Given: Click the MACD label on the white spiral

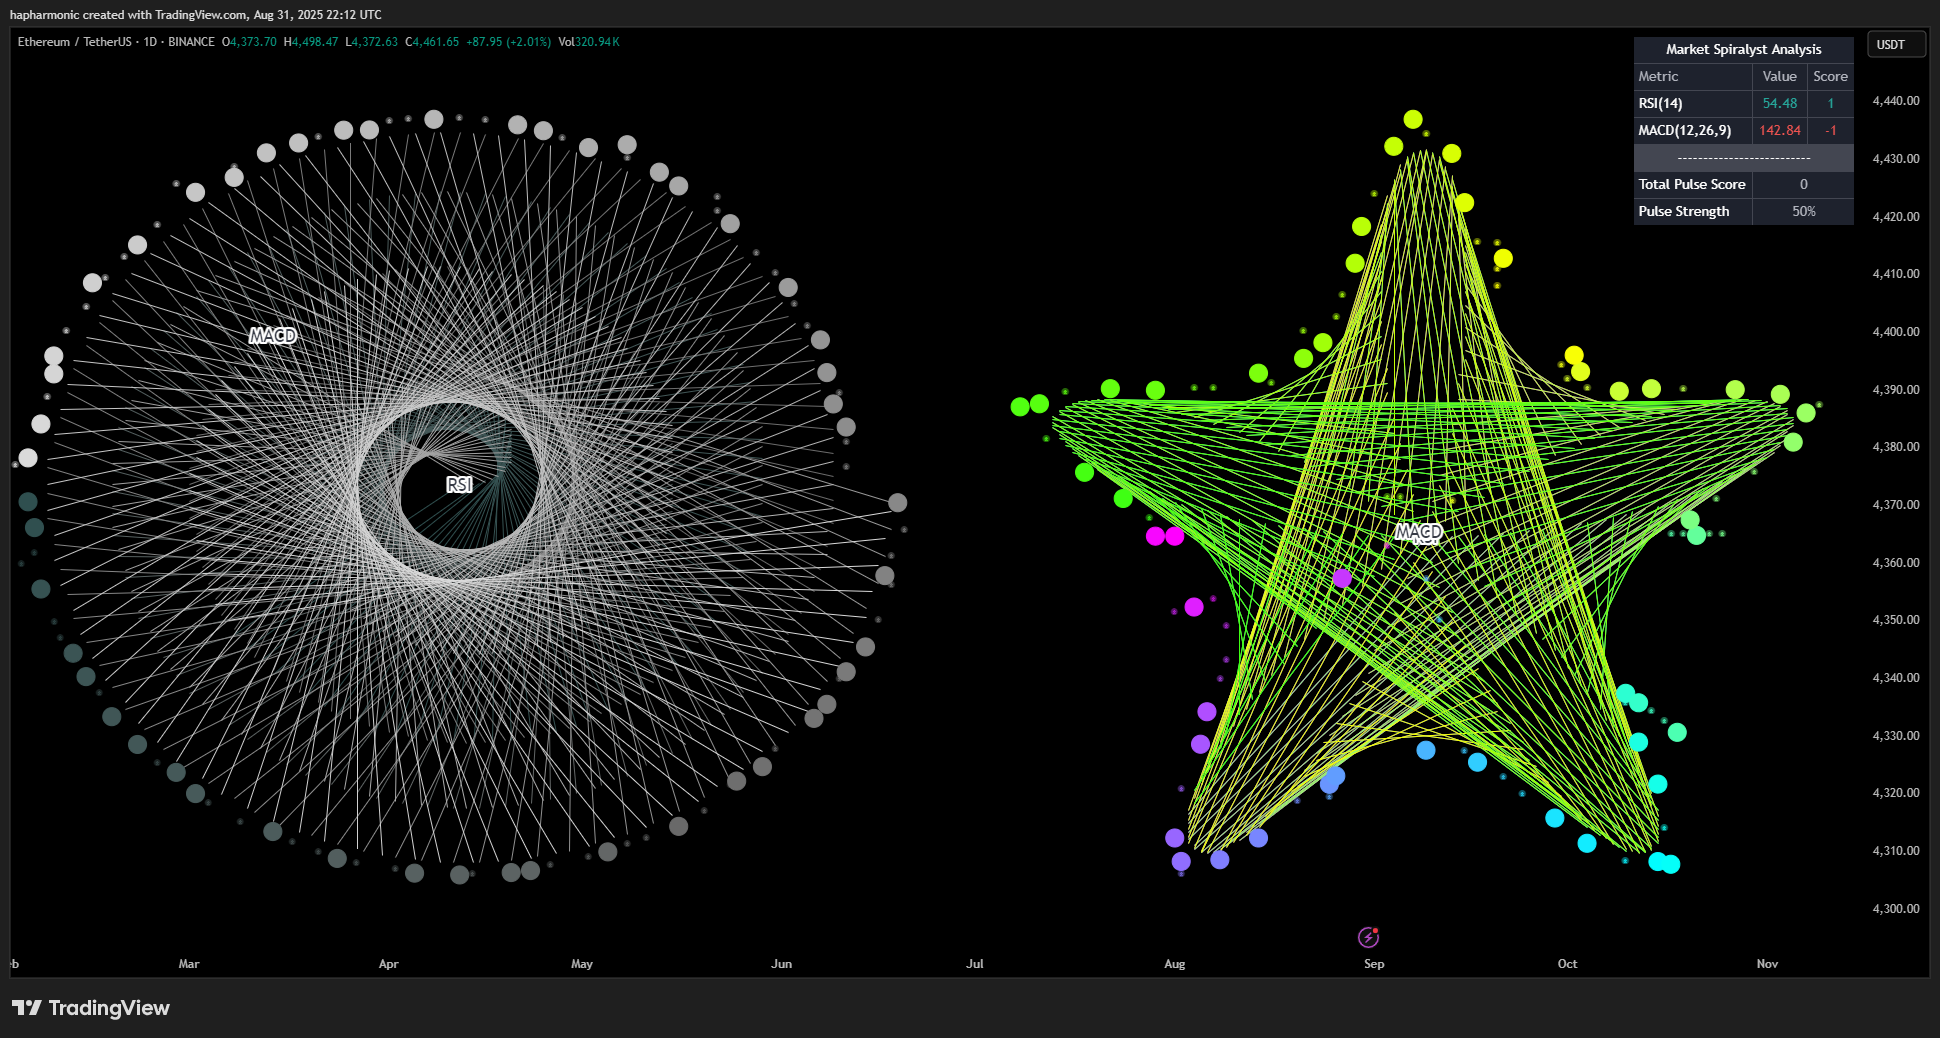Looking at the screenshot, I should pos(273,336).
